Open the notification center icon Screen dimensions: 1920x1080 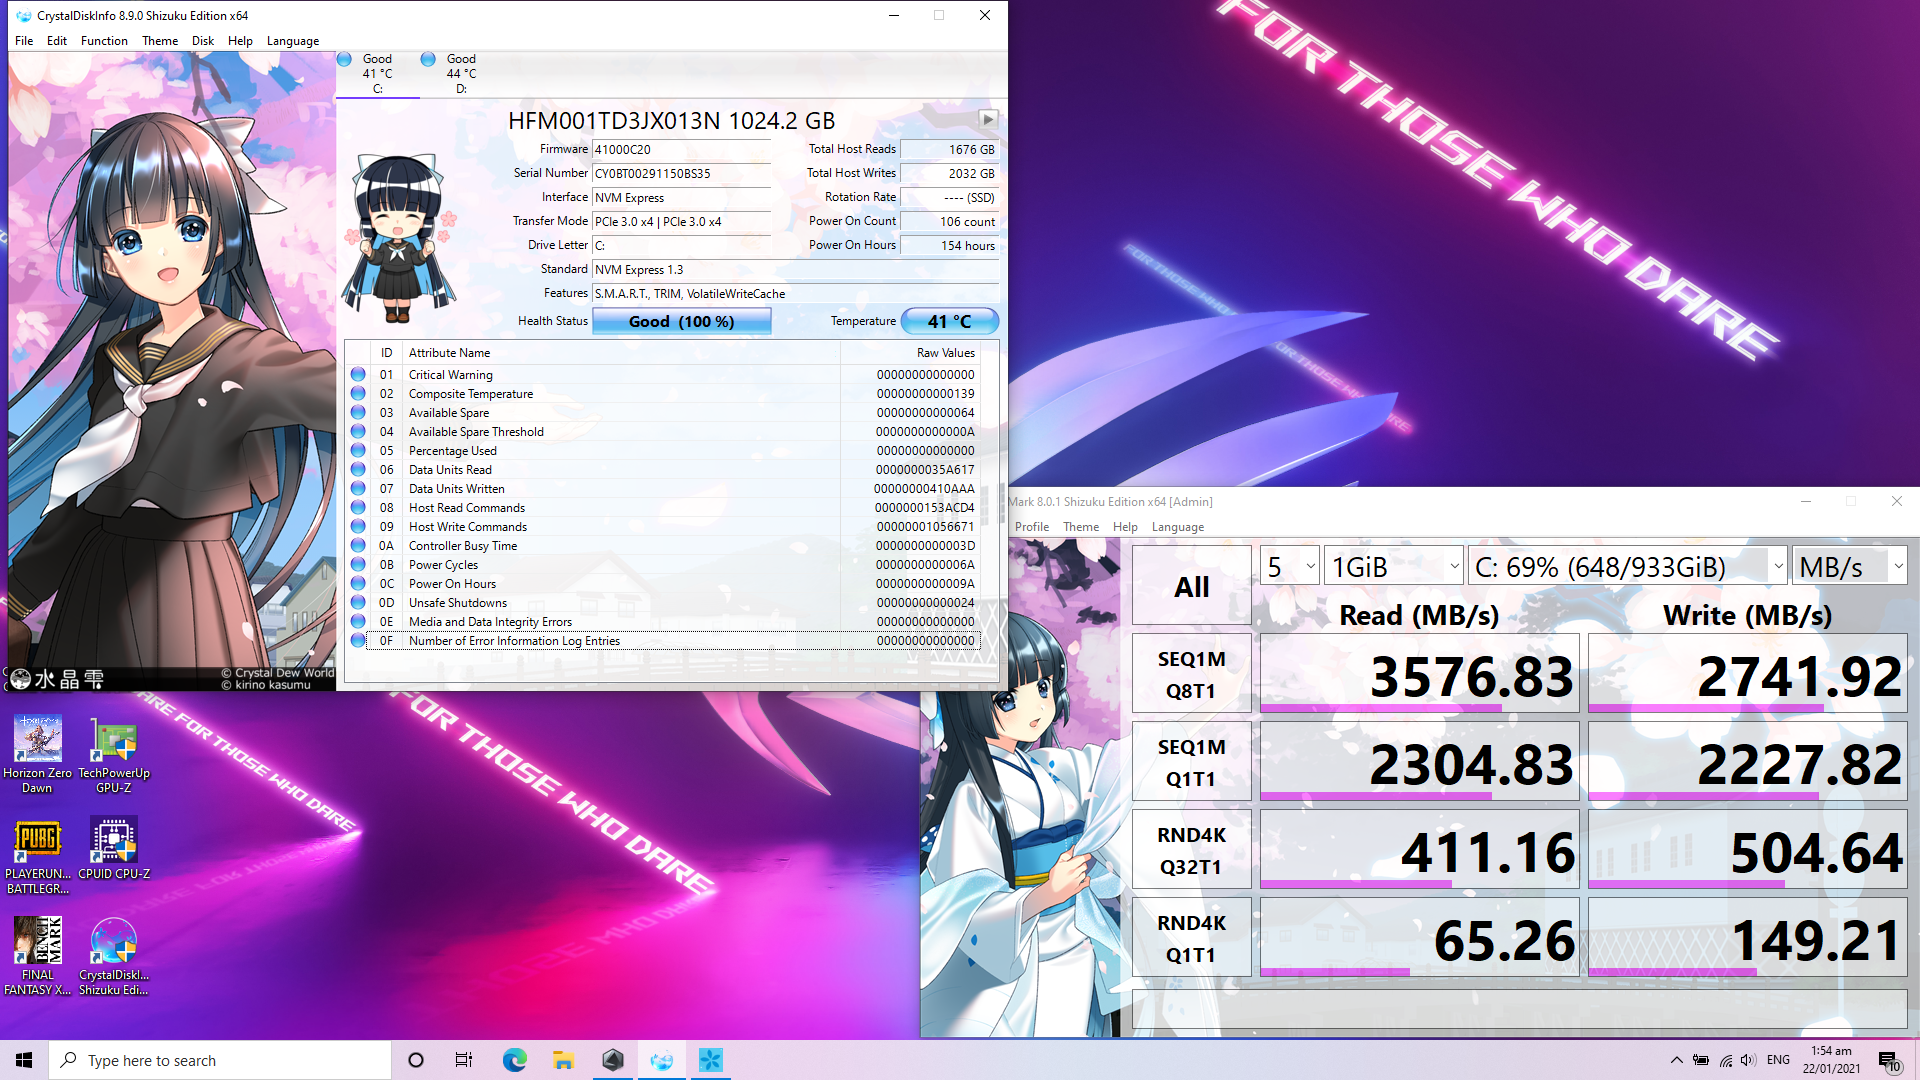point(1888,1060)
